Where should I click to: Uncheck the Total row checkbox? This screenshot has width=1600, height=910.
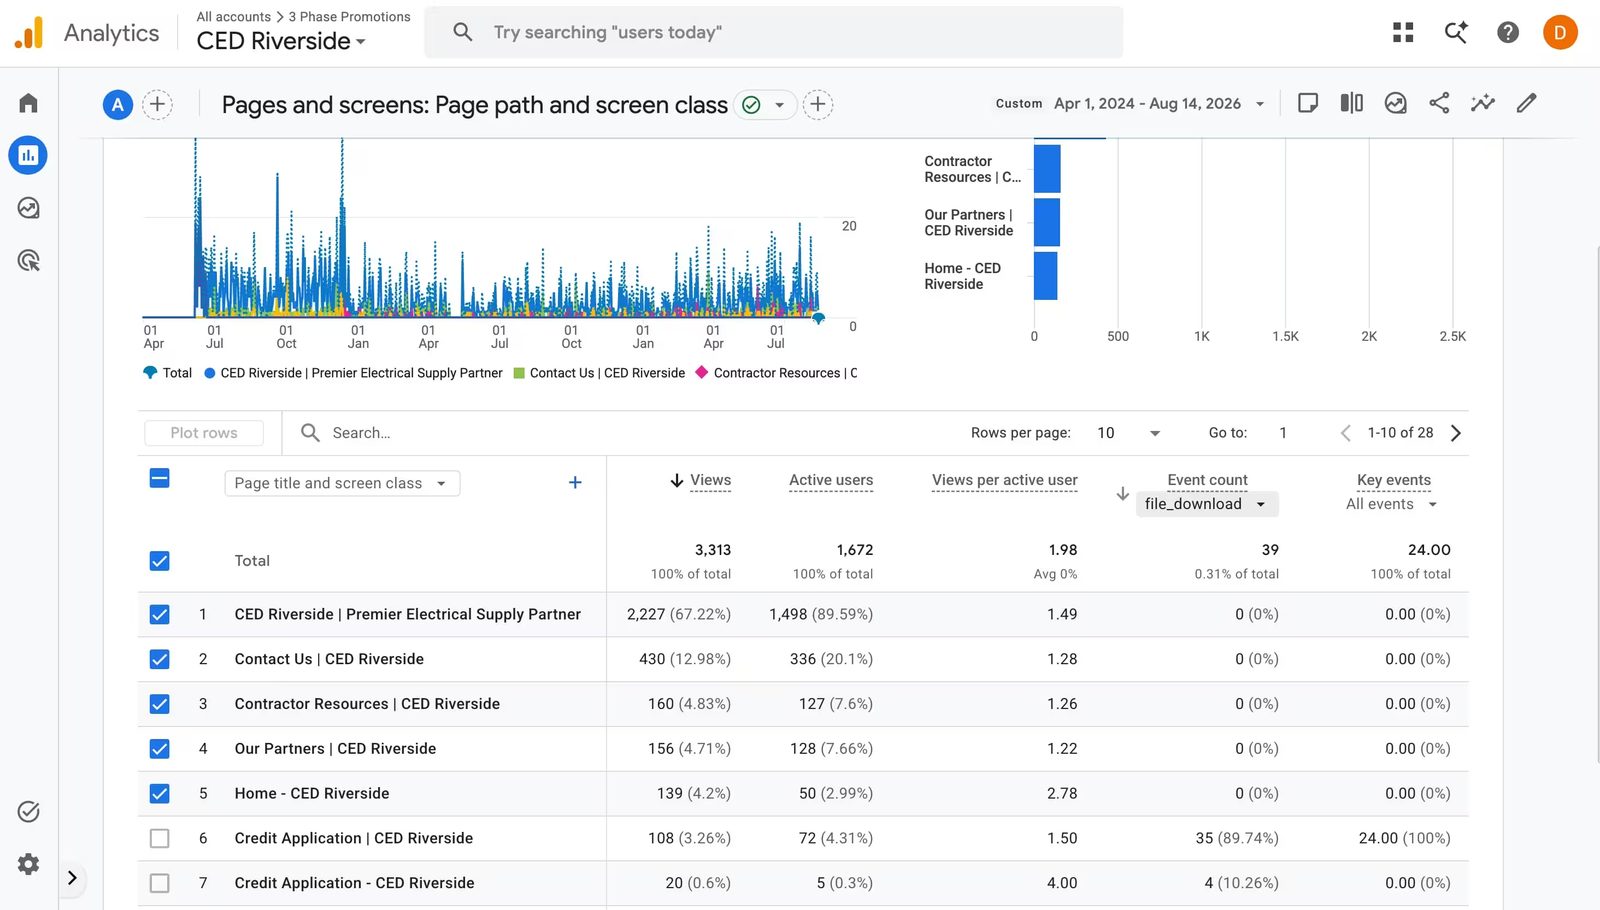pos(159,561)
